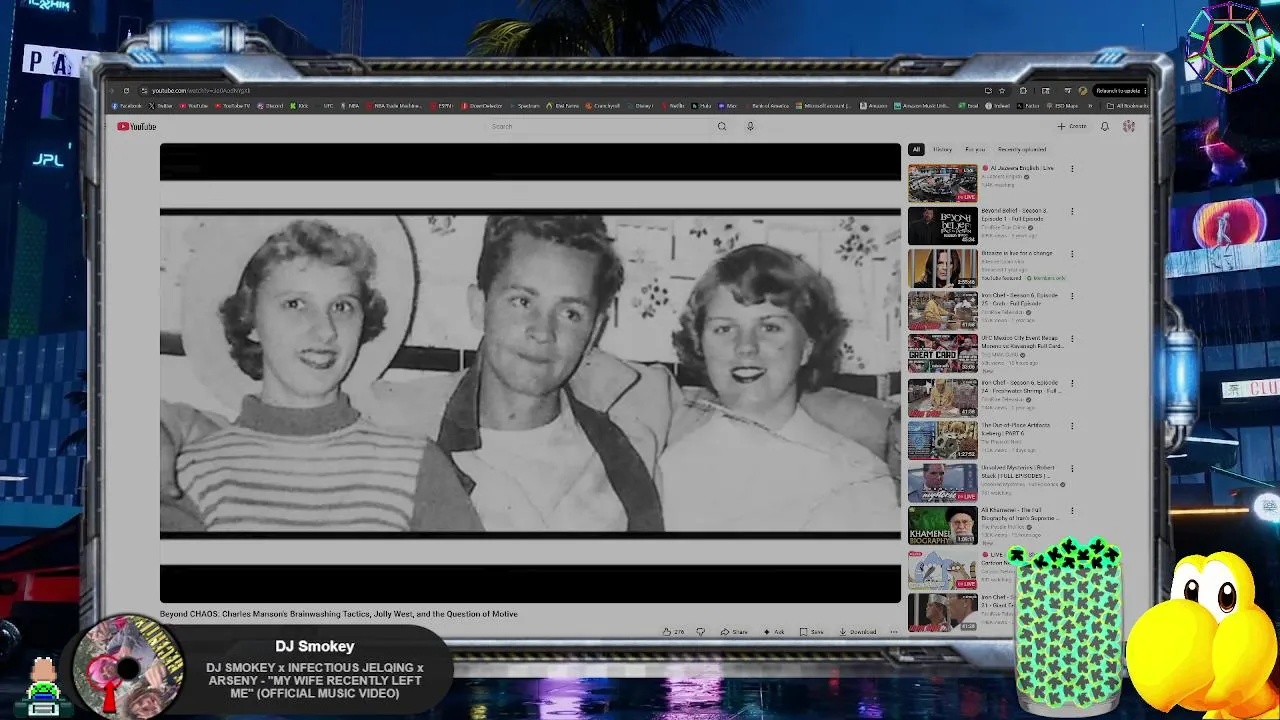1280x720 pixels.
Task: Open the Beyond Belief Season 3 thumbnail
Action: coord(942,225)
